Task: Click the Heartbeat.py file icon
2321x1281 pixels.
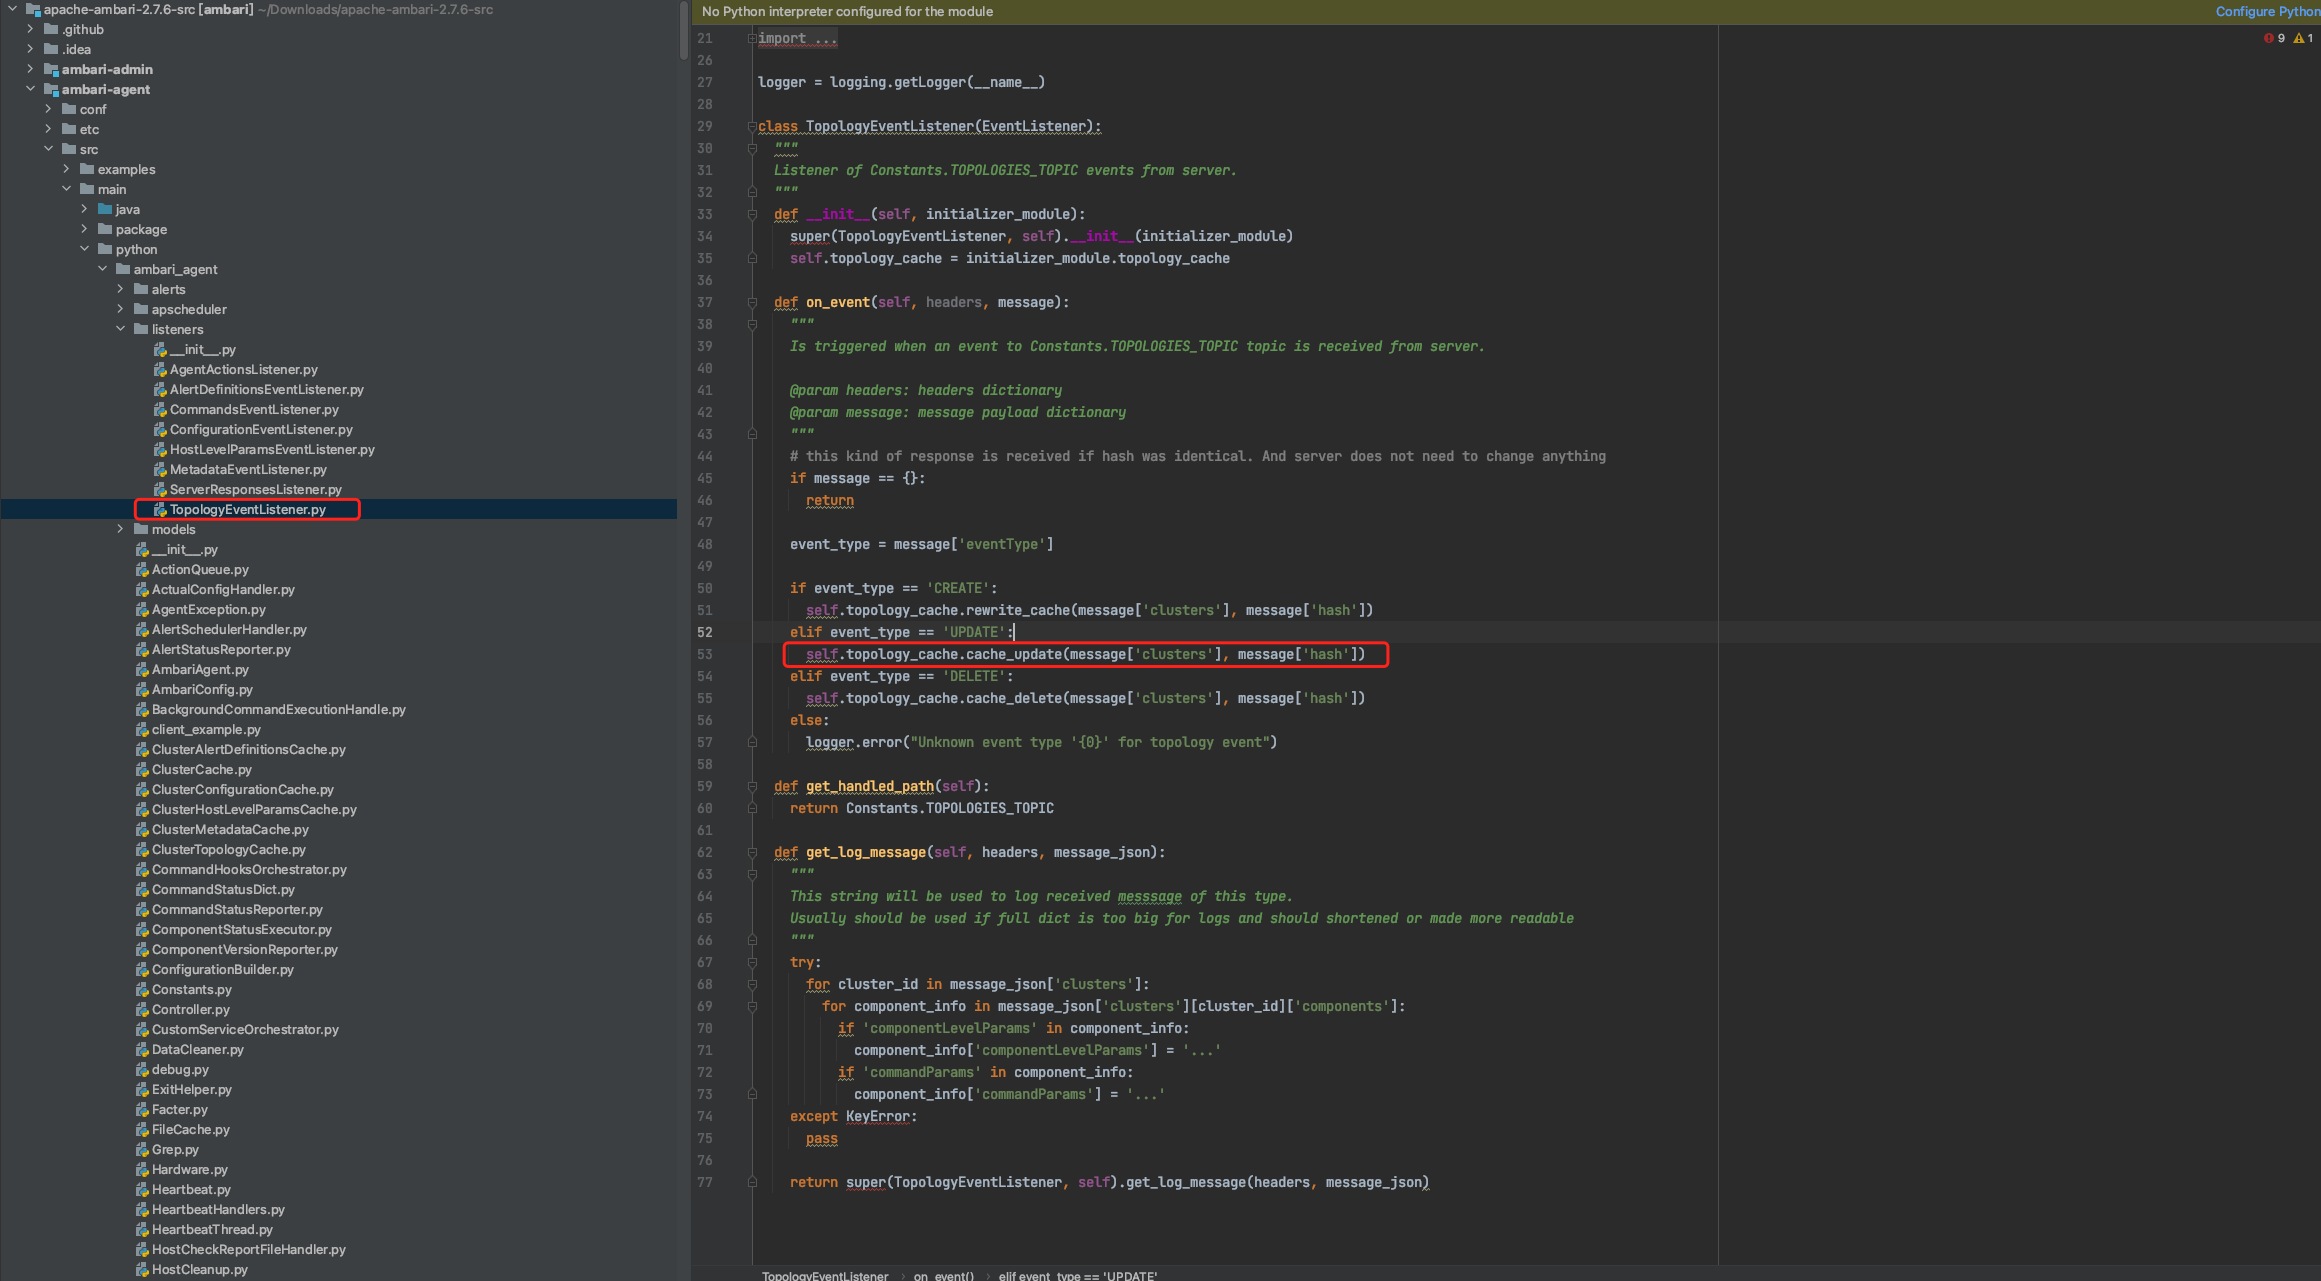Action: 142,1190
